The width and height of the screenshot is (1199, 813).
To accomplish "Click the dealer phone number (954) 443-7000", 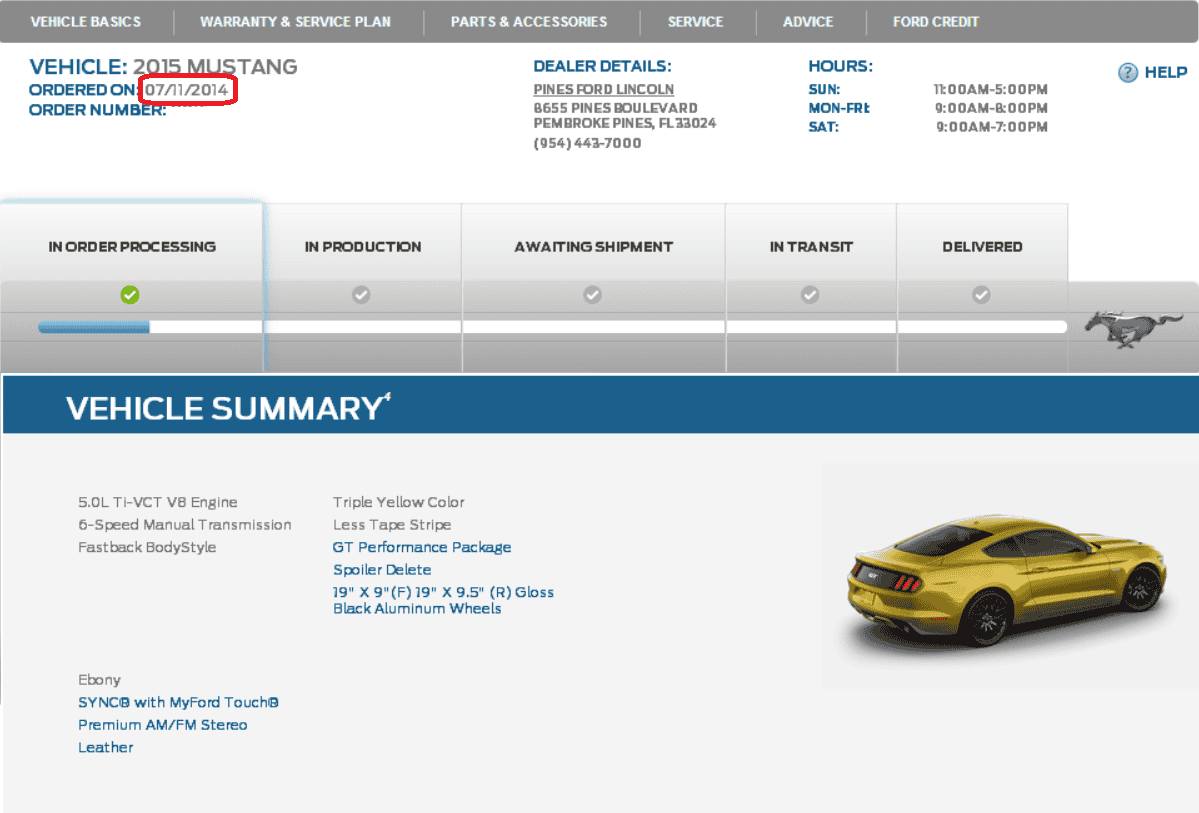I will 587,143.
